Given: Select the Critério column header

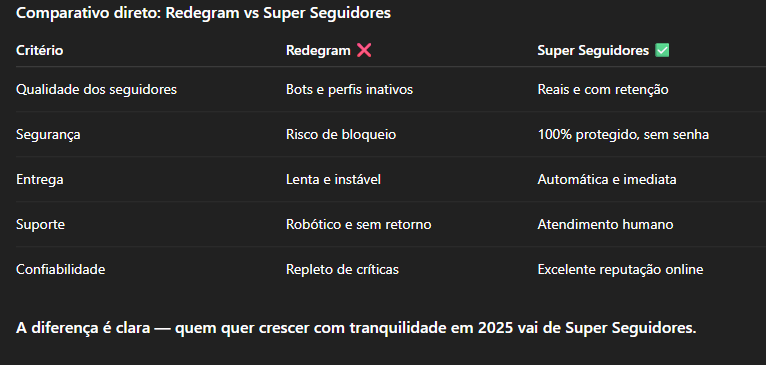Looking at the screenshot, I should tap(40, 50).
